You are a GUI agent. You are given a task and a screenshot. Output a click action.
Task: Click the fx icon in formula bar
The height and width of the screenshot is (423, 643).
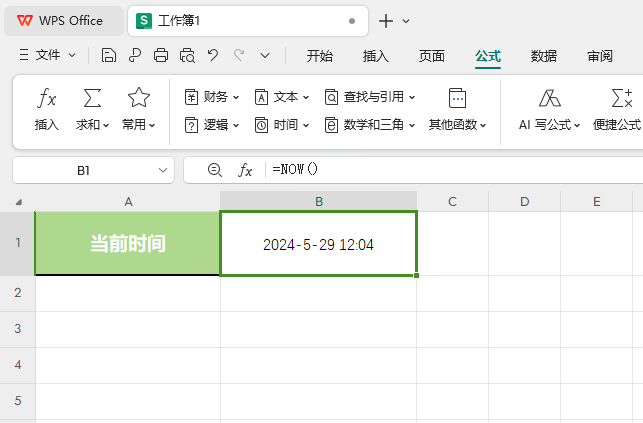point(245,170)
